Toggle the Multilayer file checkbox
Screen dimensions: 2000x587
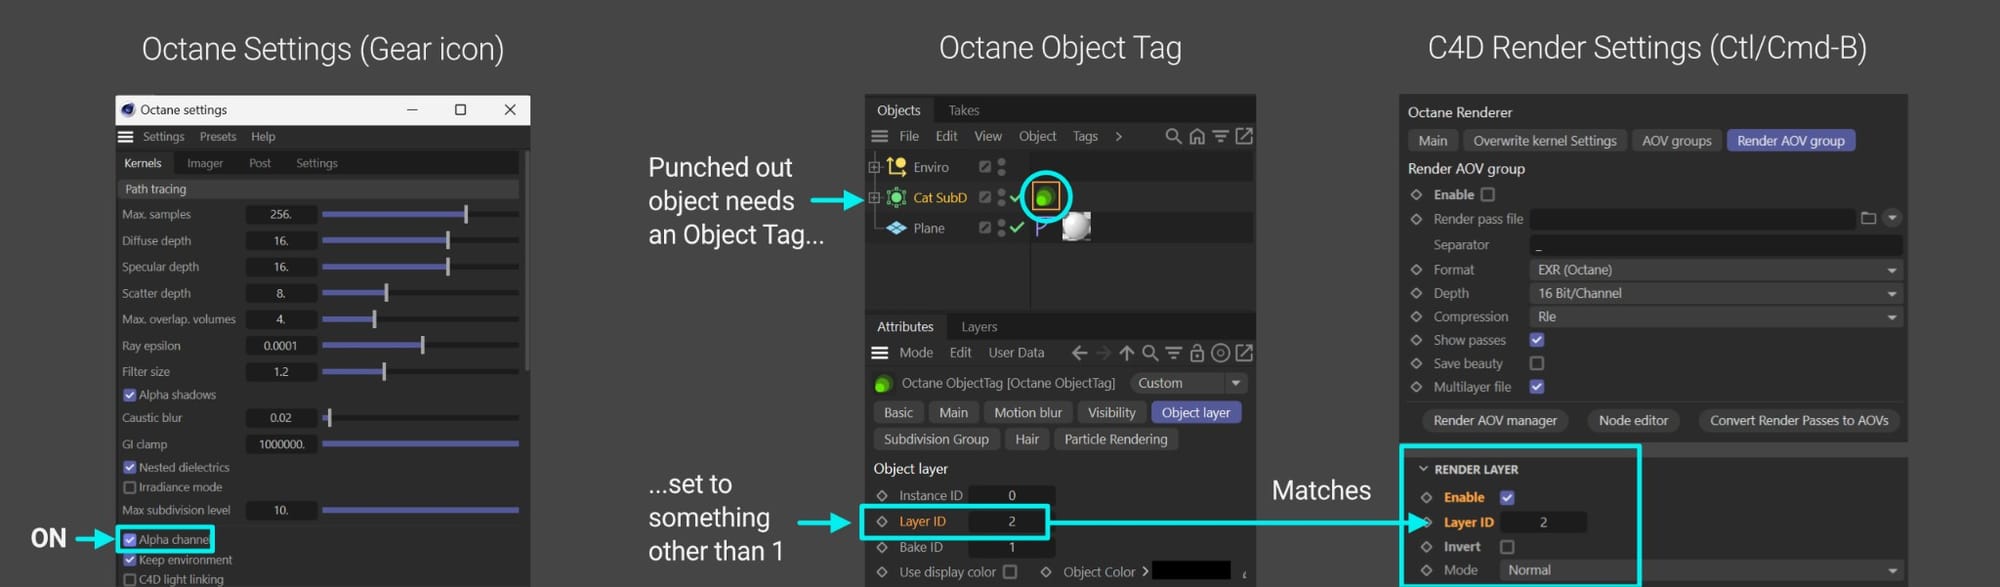pyautogui.click(x=1537, y=387)
